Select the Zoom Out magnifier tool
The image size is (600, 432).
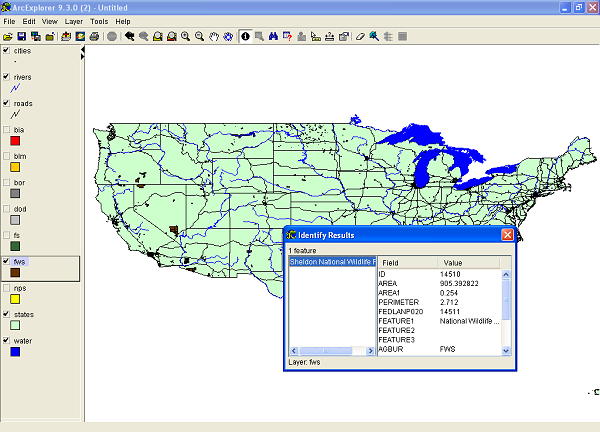coord(199,36)
